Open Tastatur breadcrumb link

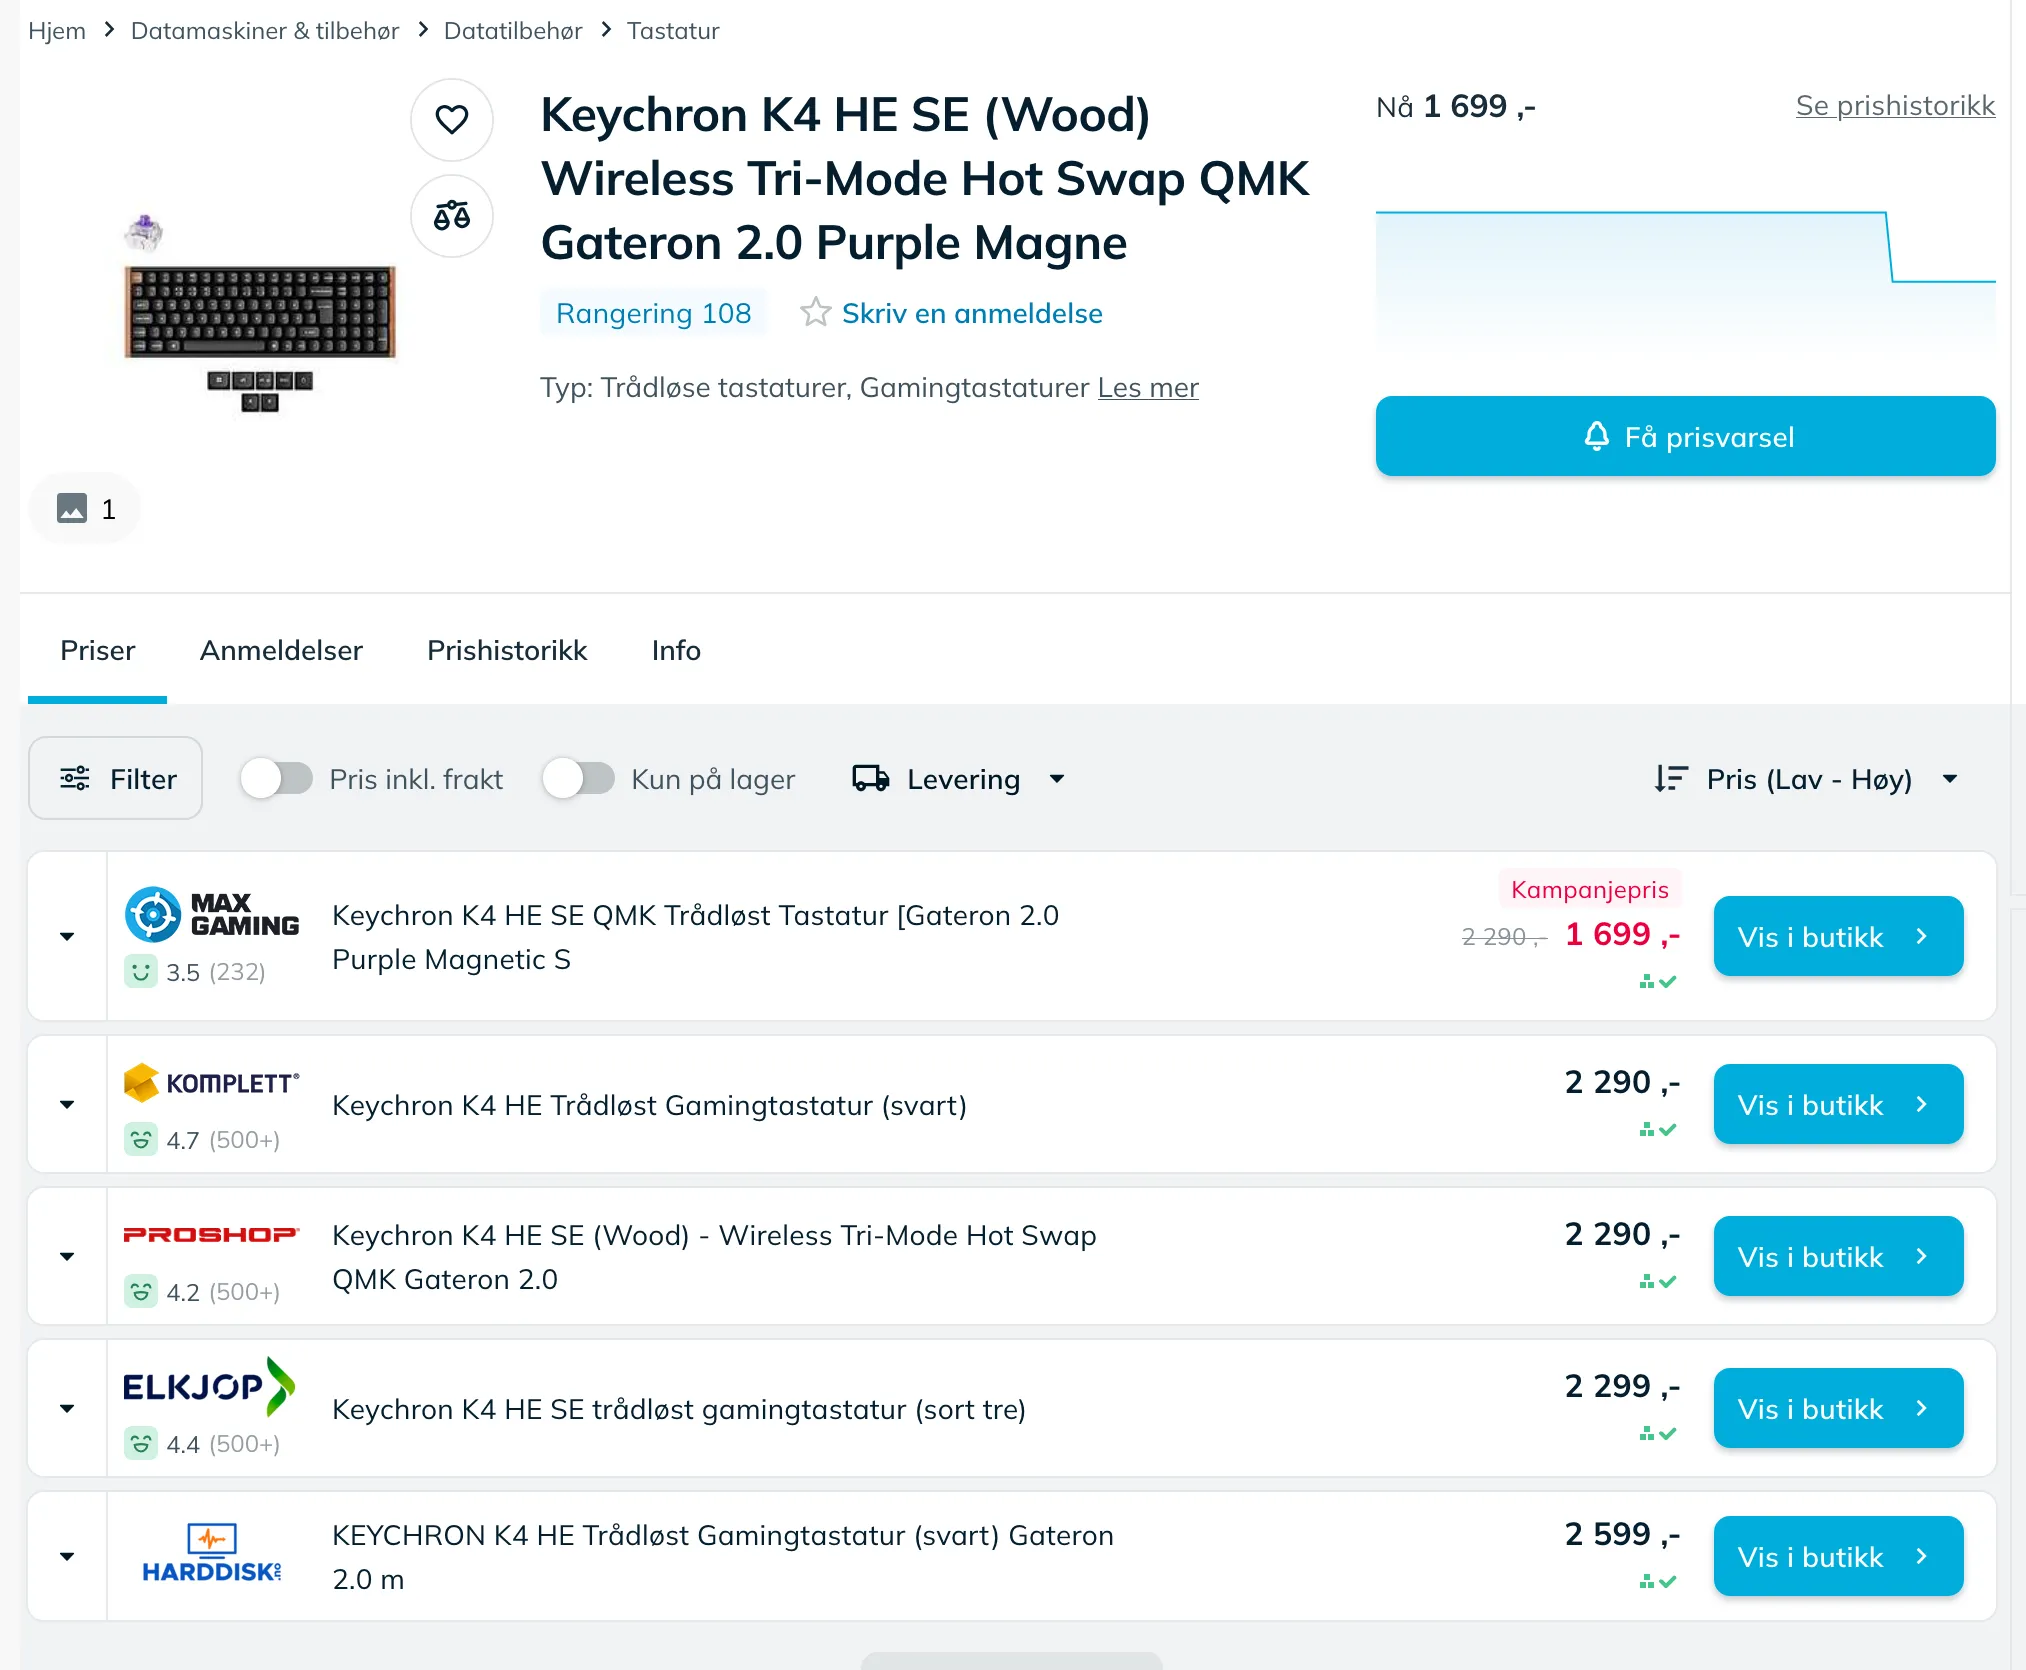pos(673,31)
